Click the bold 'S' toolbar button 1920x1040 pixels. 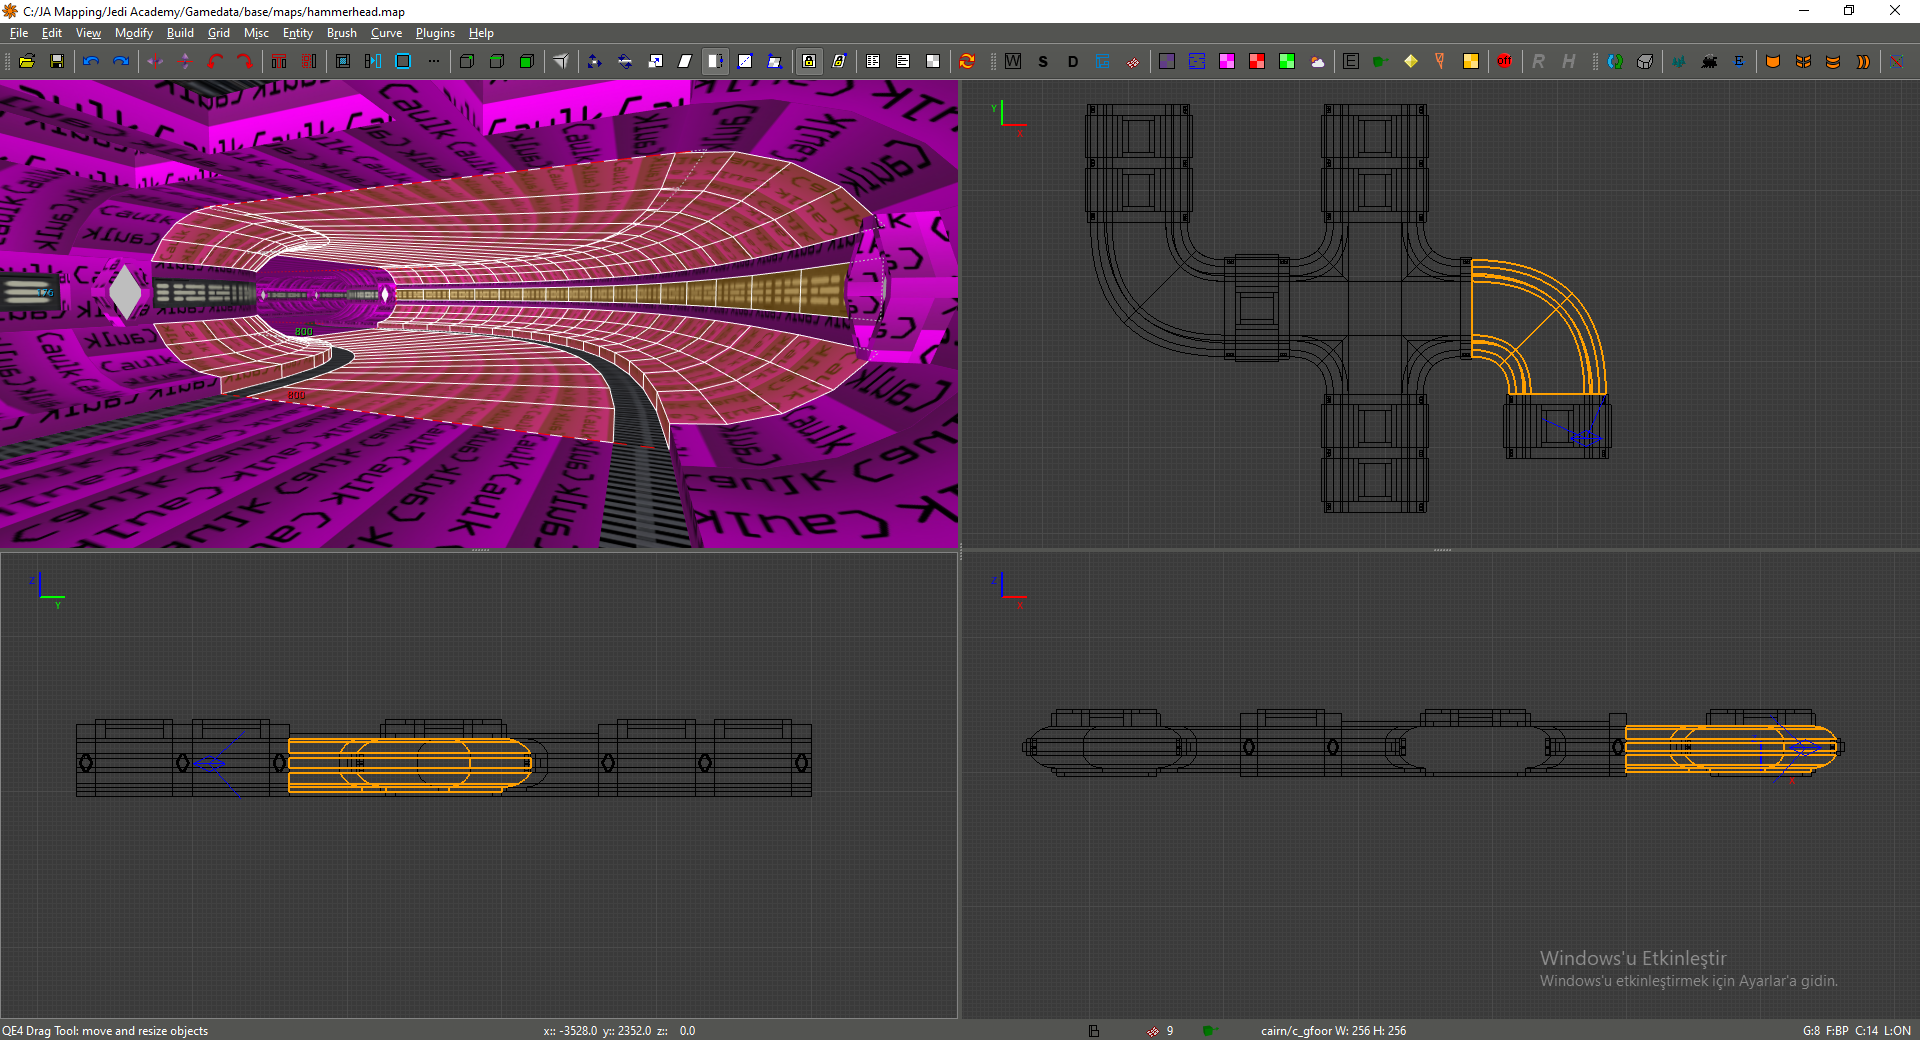pyautogui.click(x=1043, y=61)
